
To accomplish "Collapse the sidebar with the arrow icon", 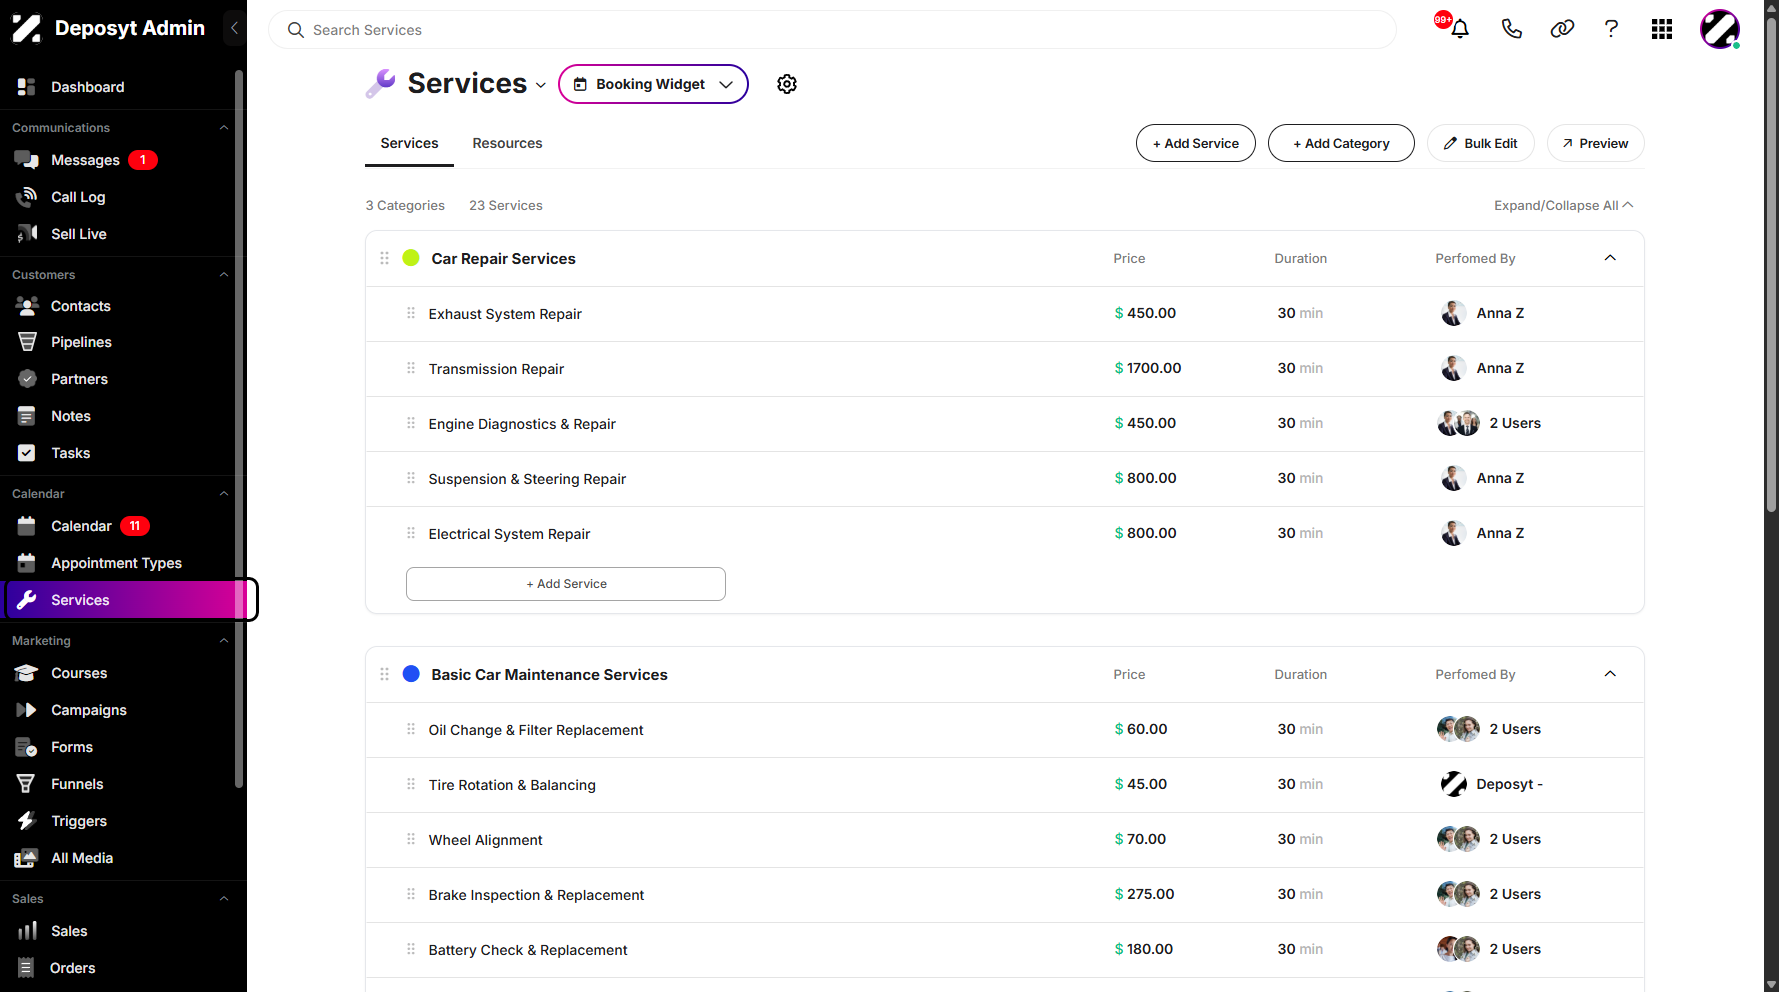I will point(234,28).
